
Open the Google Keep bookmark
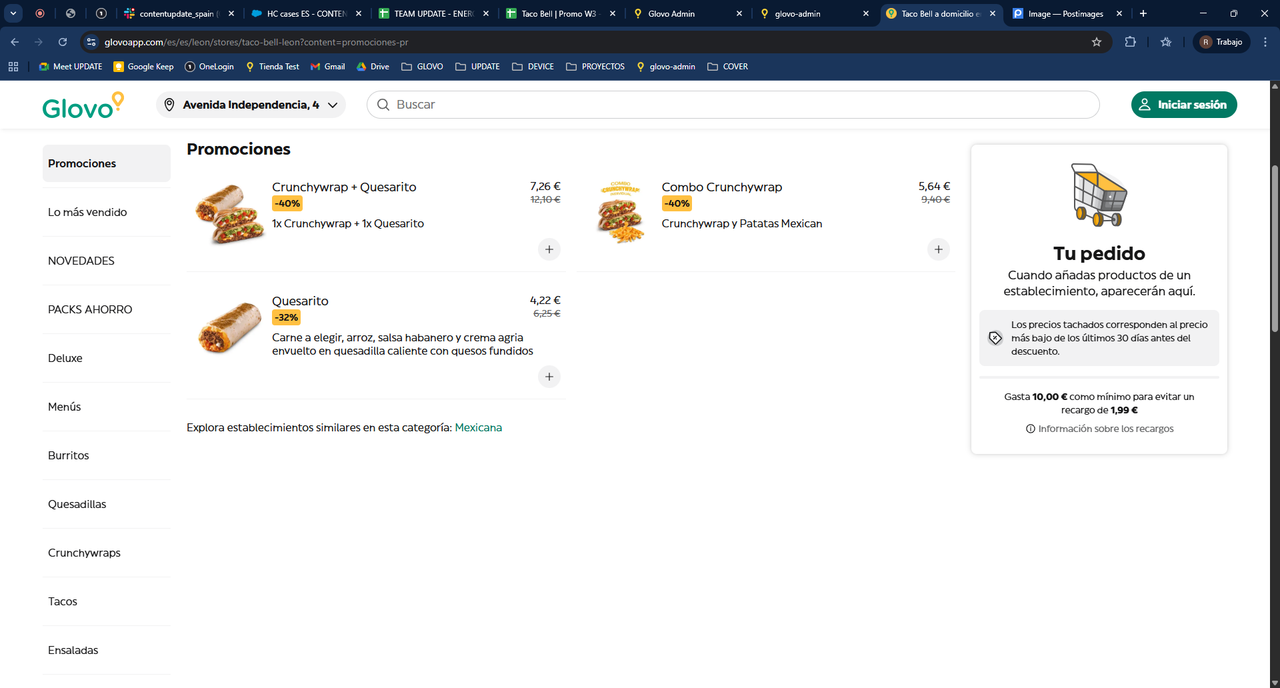(143, 67)
